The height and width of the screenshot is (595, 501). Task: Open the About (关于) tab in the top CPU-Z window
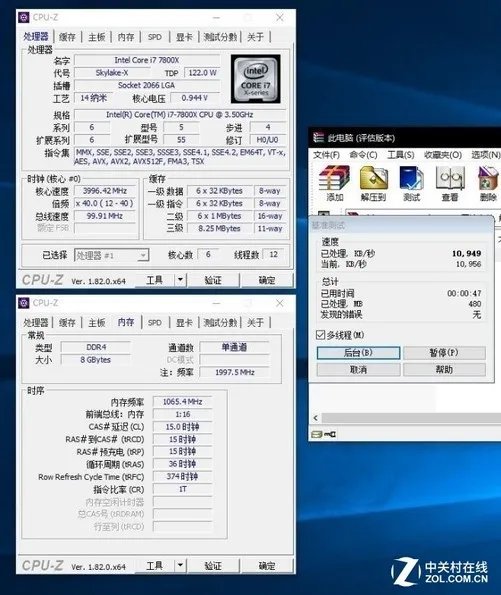coord(256,37)
